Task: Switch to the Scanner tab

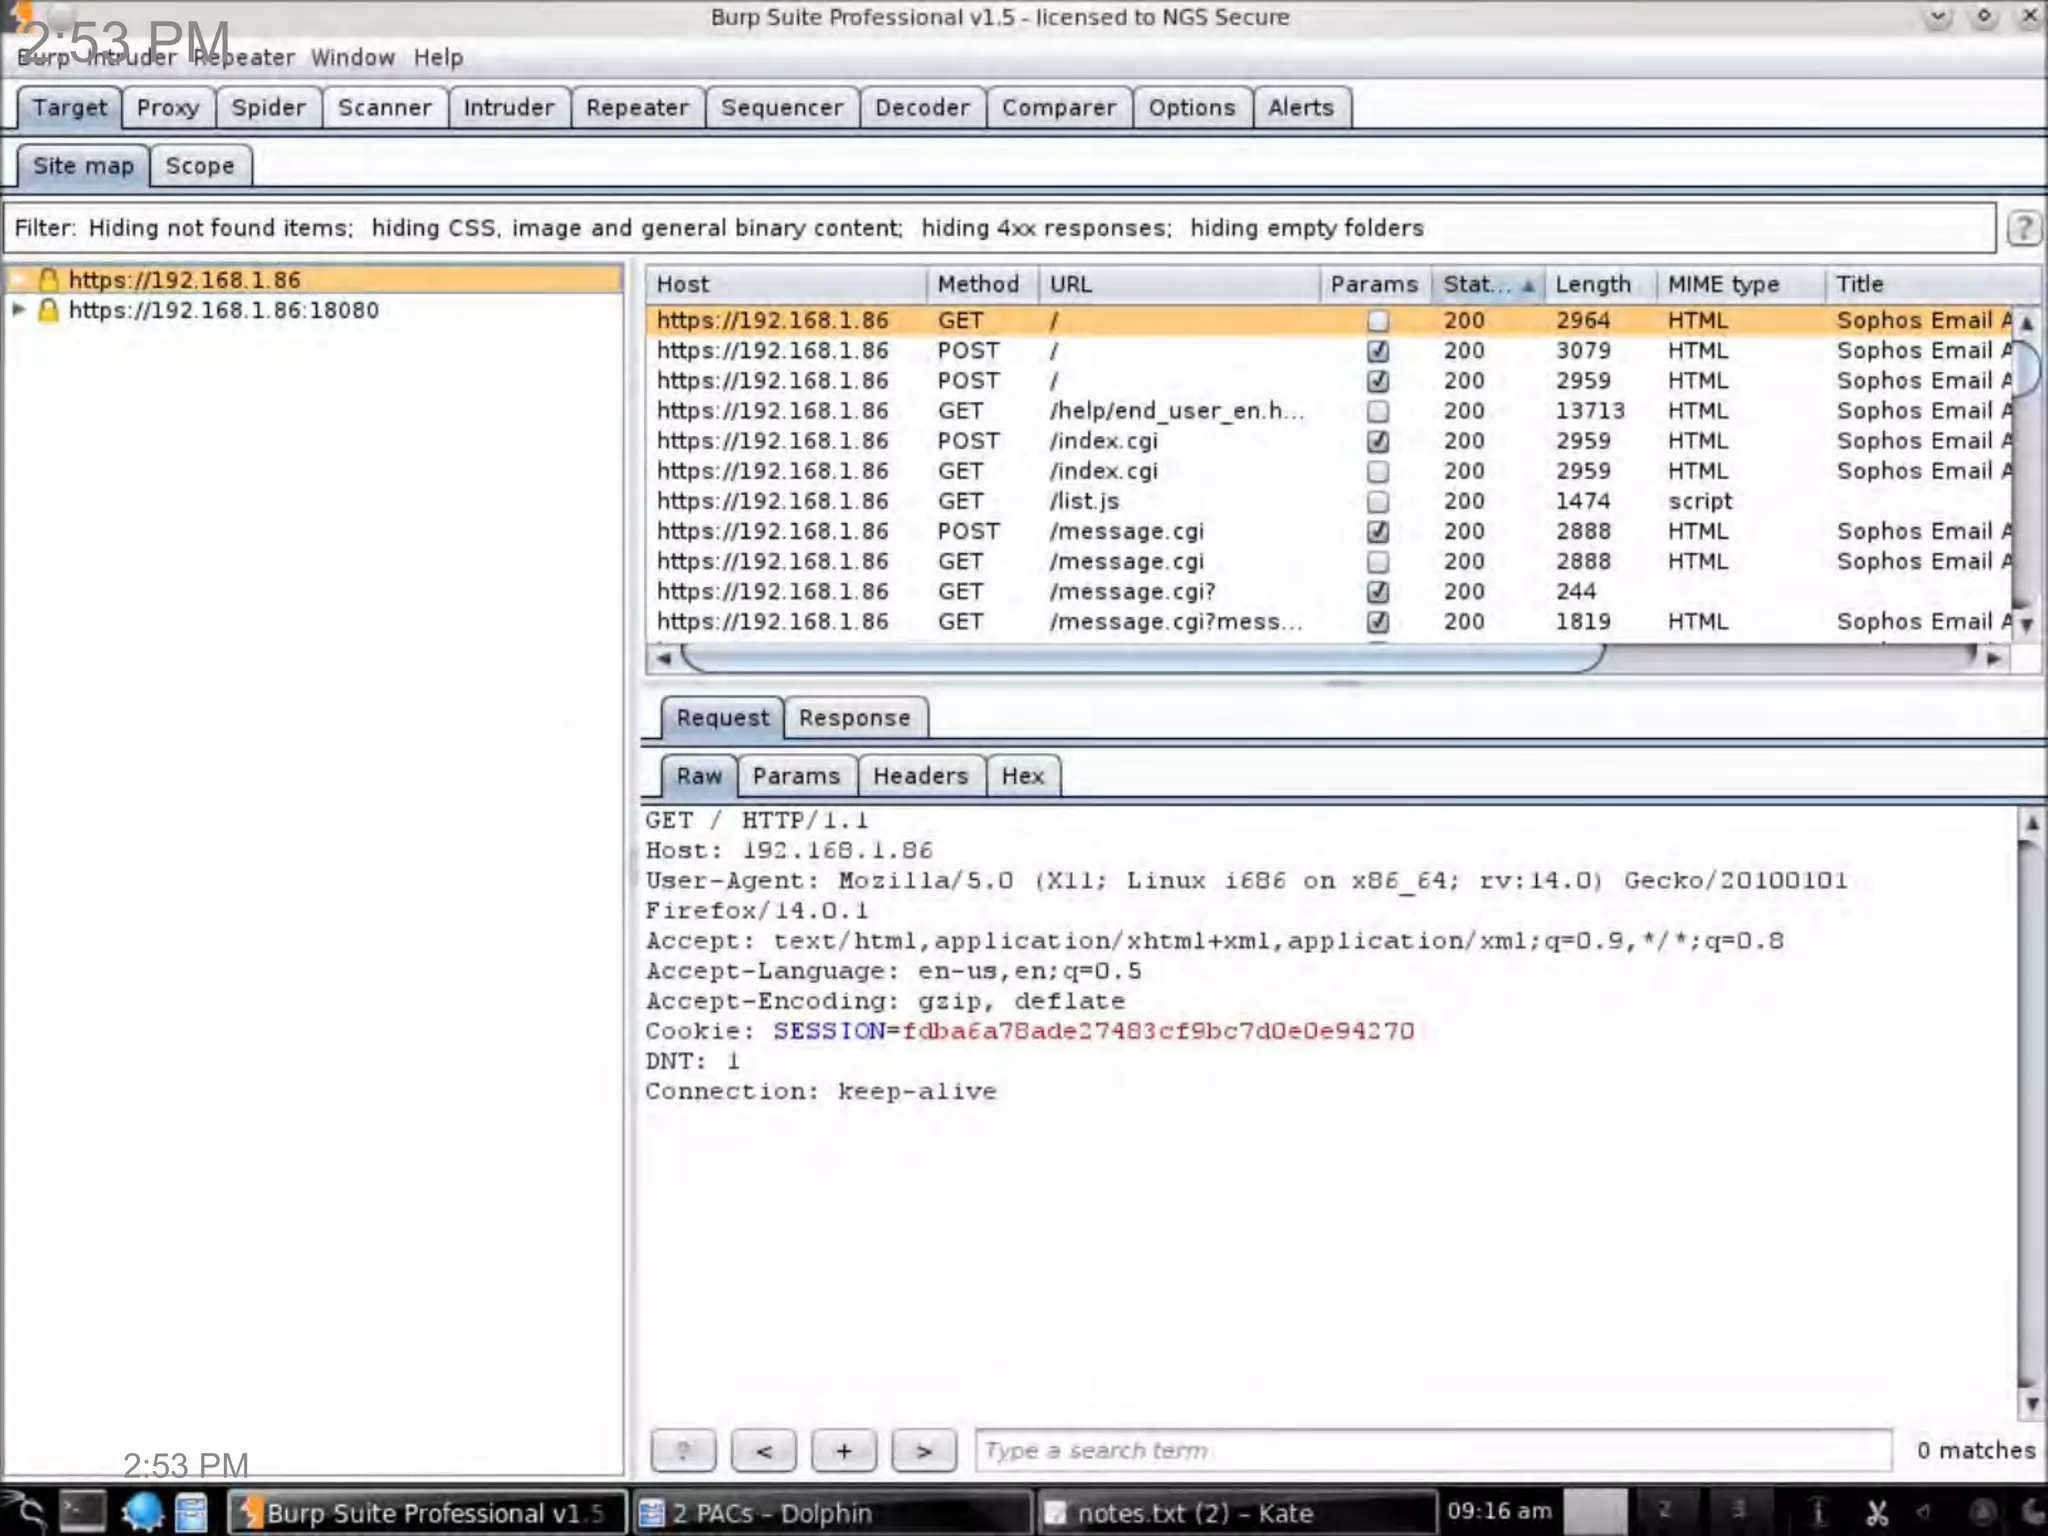Action: pyautogui.click(x=384, y=107)
